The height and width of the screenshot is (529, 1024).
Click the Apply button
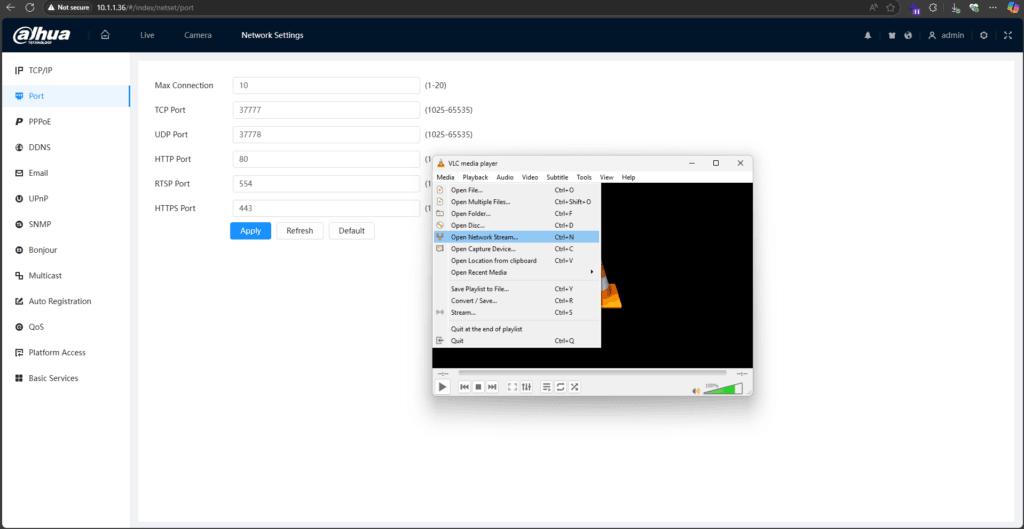coord(250,231)
